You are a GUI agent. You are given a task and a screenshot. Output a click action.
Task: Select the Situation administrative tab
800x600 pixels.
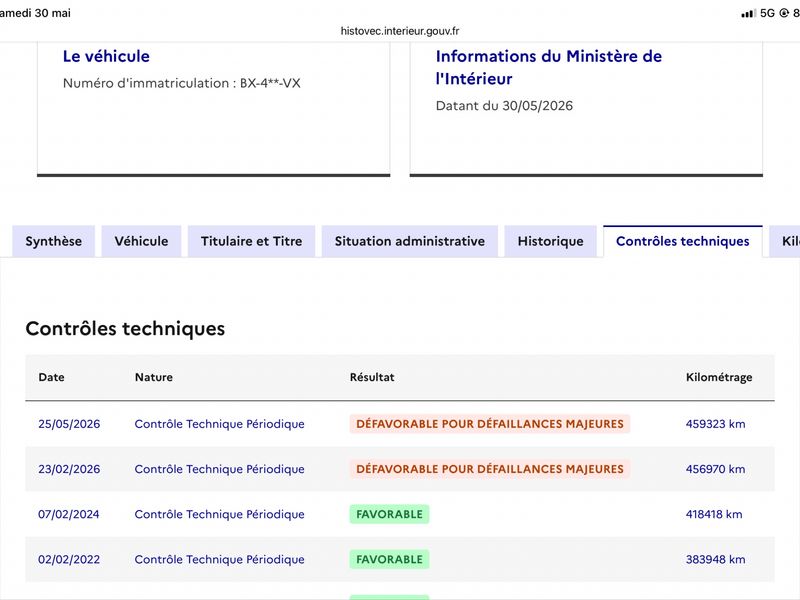[410, 241]
